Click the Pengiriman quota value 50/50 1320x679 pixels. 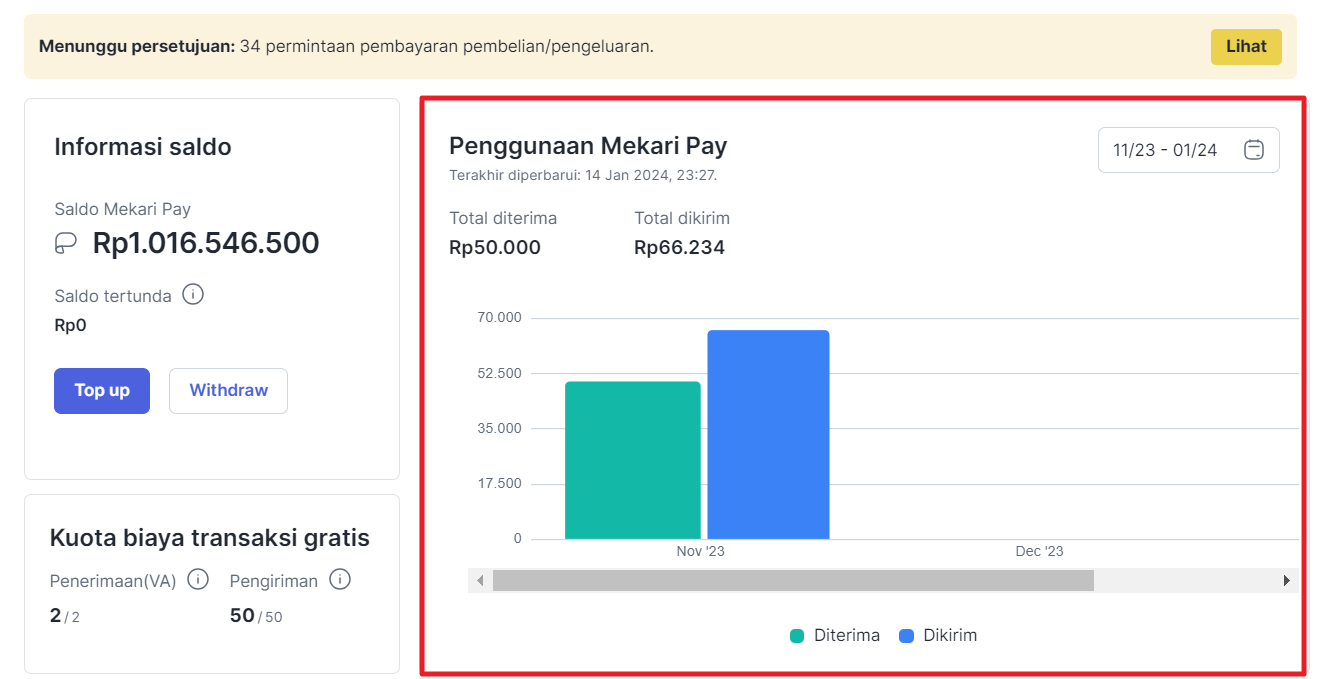(256, 616)
